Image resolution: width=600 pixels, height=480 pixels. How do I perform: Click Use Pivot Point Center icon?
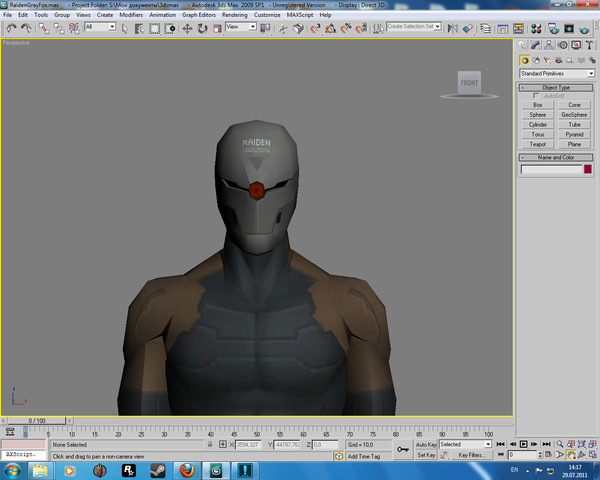coord(265,29)
